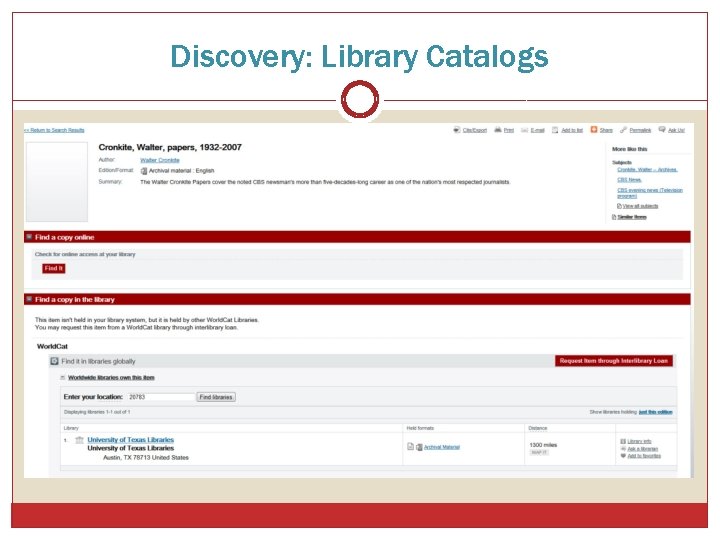Open the 'just this edition' link
Screen dimensions: 720x540
[x=656, y=412]
